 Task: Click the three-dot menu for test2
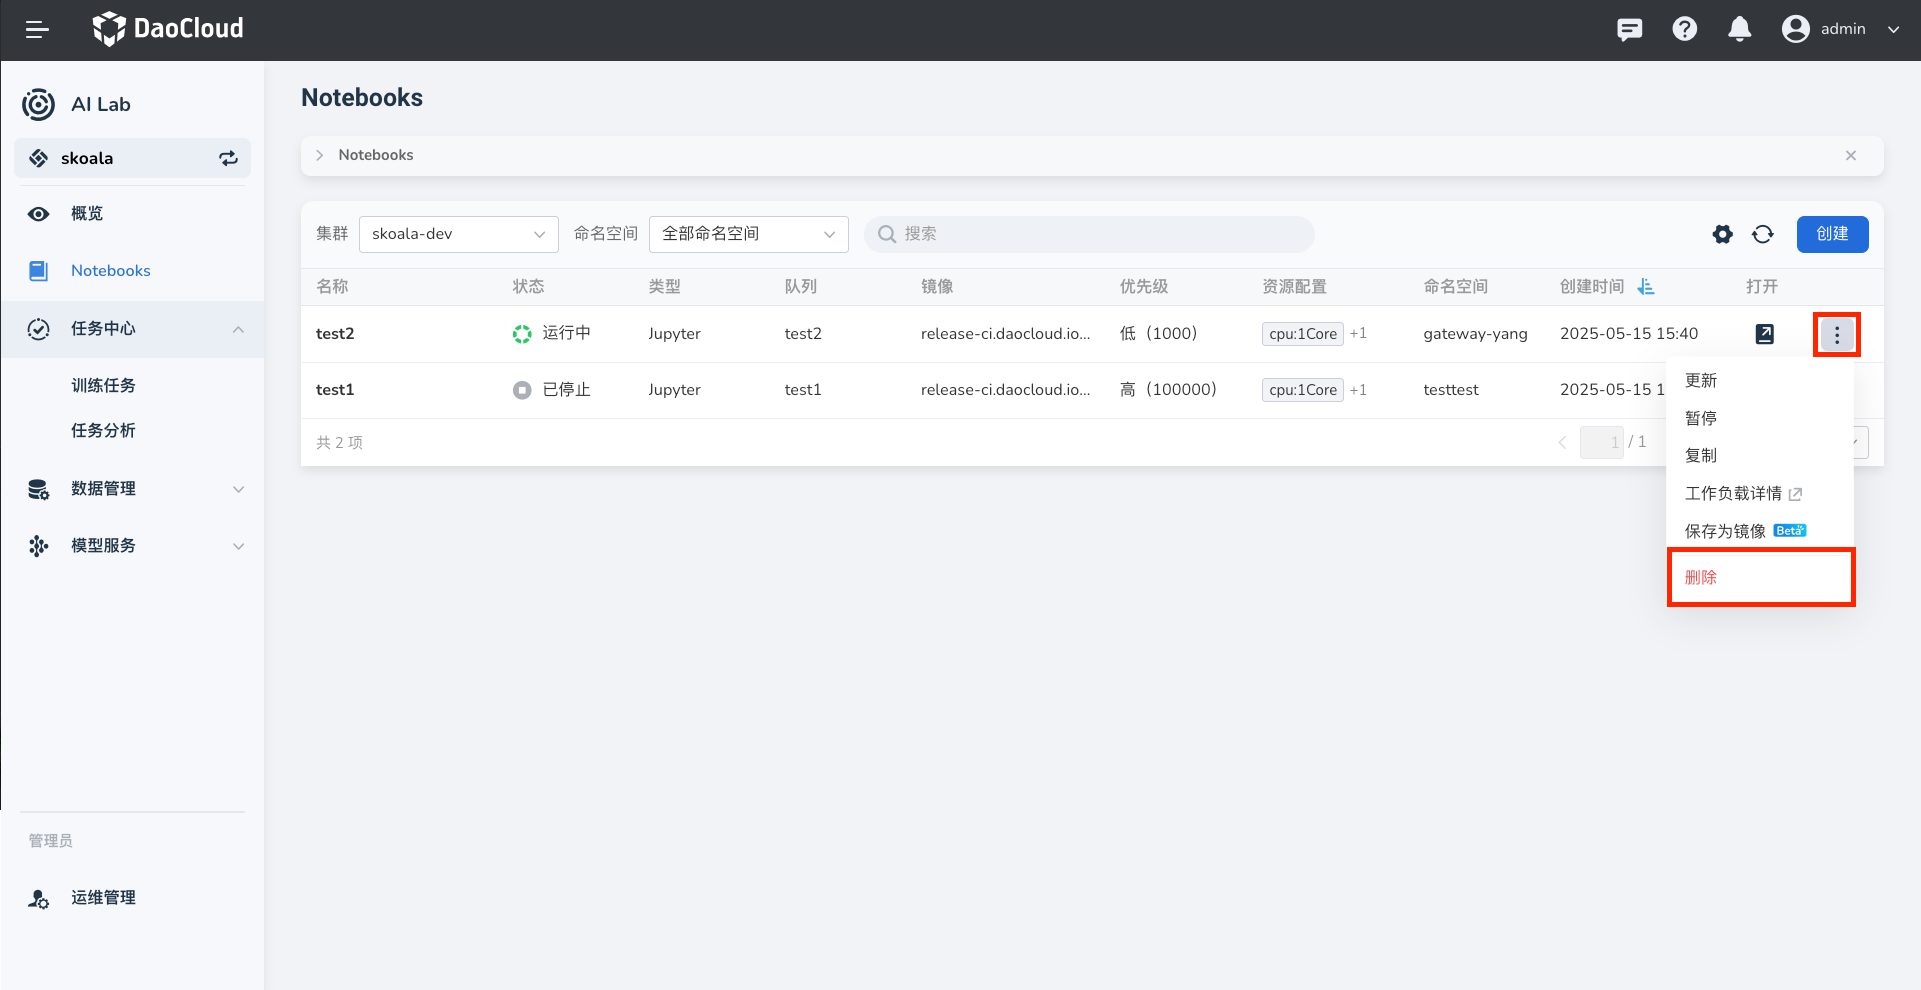[1836, 335]
